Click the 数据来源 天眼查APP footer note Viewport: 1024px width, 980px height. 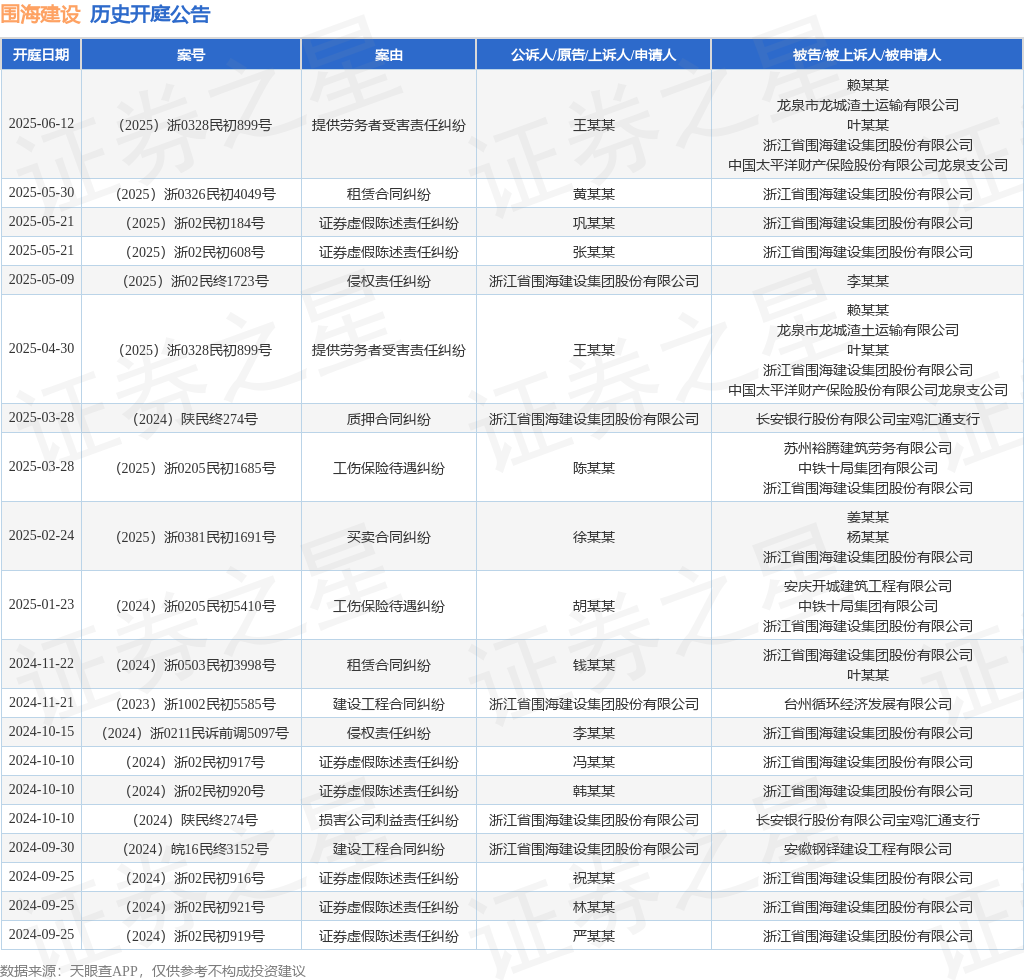(153, 971)
